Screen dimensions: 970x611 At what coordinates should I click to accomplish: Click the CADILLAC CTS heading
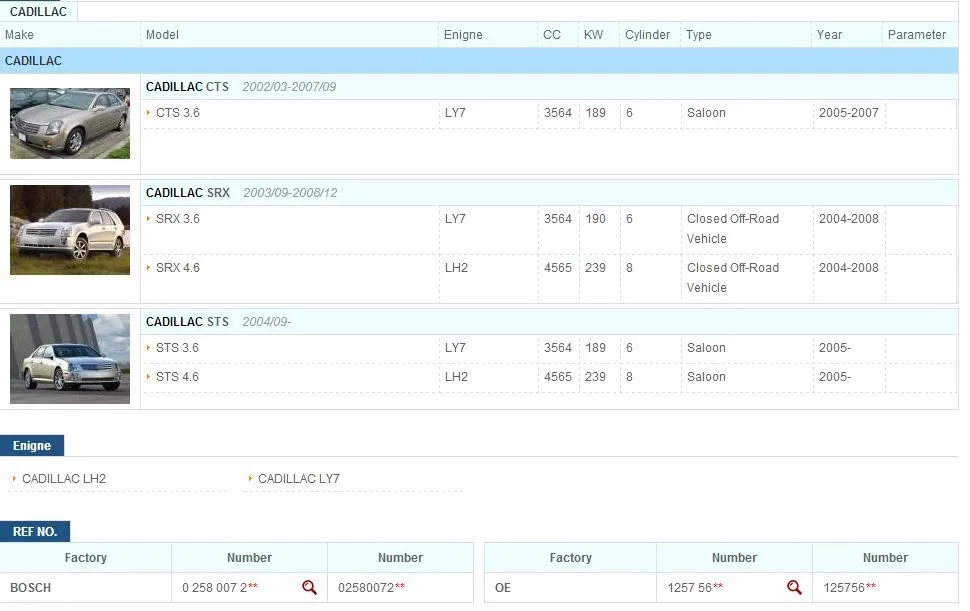187,87
